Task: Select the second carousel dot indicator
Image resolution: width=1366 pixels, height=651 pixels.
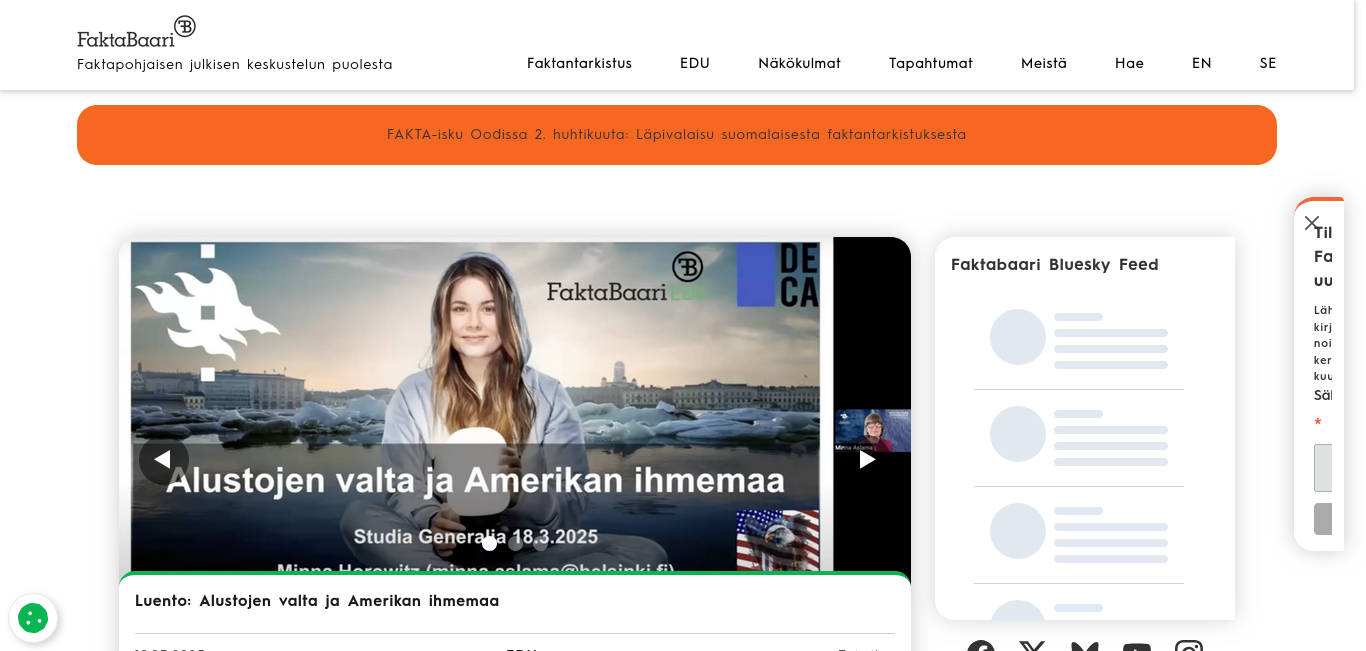Action: pyautogui.click(x=515, y=544)
